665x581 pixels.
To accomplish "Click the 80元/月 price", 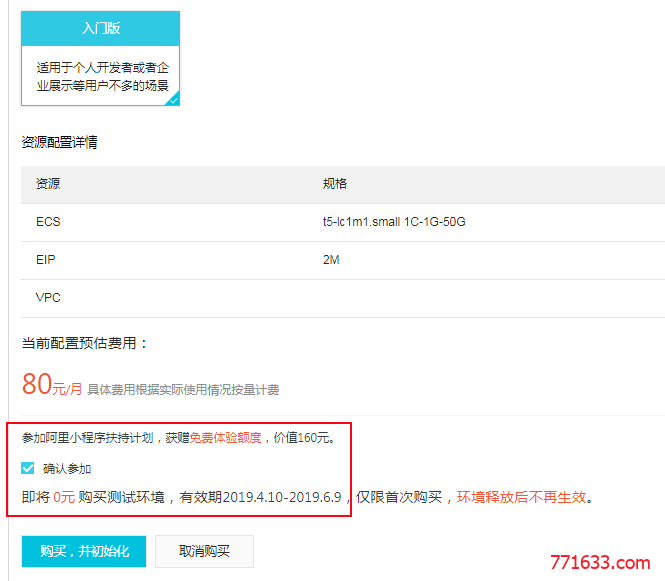I will 52,384.
